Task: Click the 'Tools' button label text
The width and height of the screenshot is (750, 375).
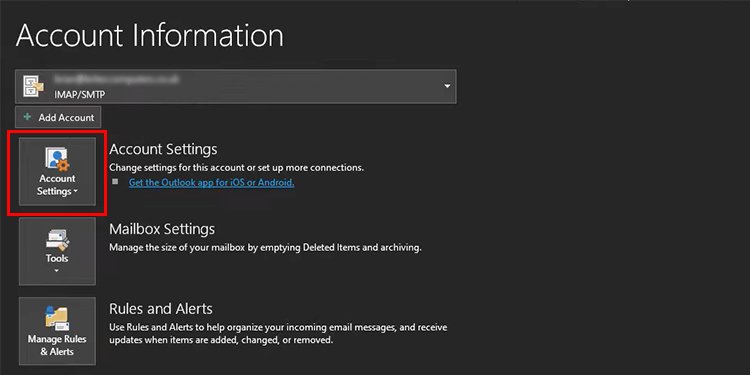Action: pyautogui.click(x=57, y=258)
